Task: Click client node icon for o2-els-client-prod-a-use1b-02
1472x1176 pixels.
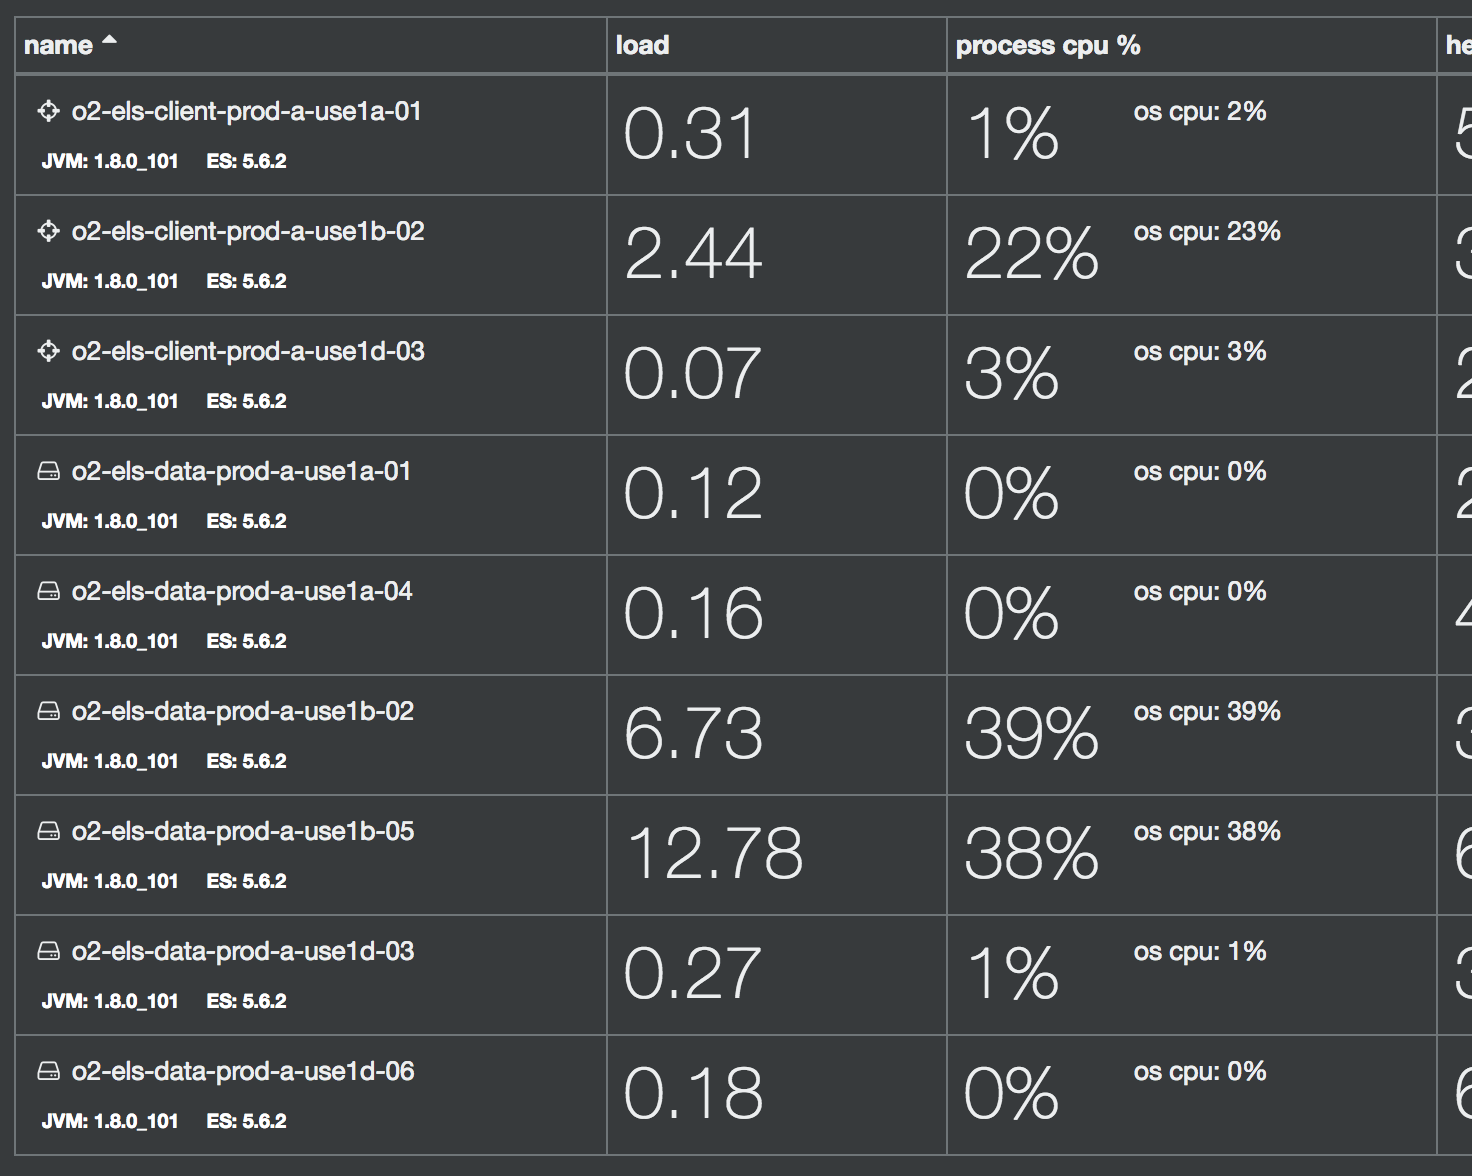Action: [48, 231]
